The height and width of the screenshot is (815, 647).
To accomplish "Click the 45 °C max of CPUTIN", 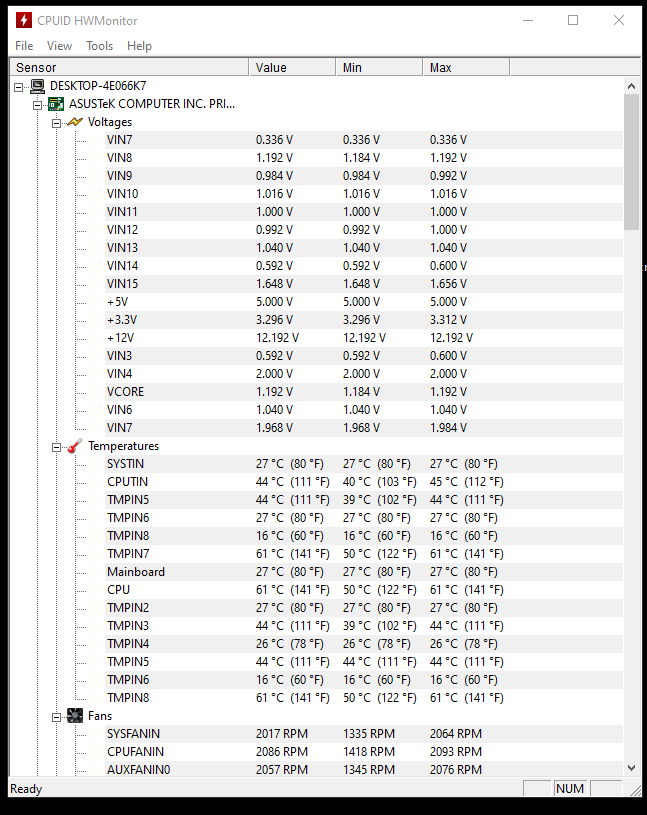I will point(466,482).
